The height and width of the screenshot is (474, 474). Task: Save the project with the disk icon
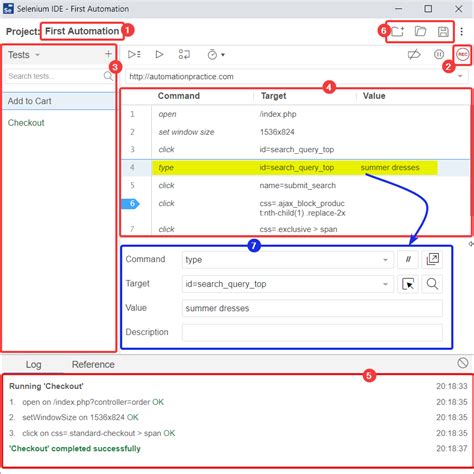click(443, 32)
